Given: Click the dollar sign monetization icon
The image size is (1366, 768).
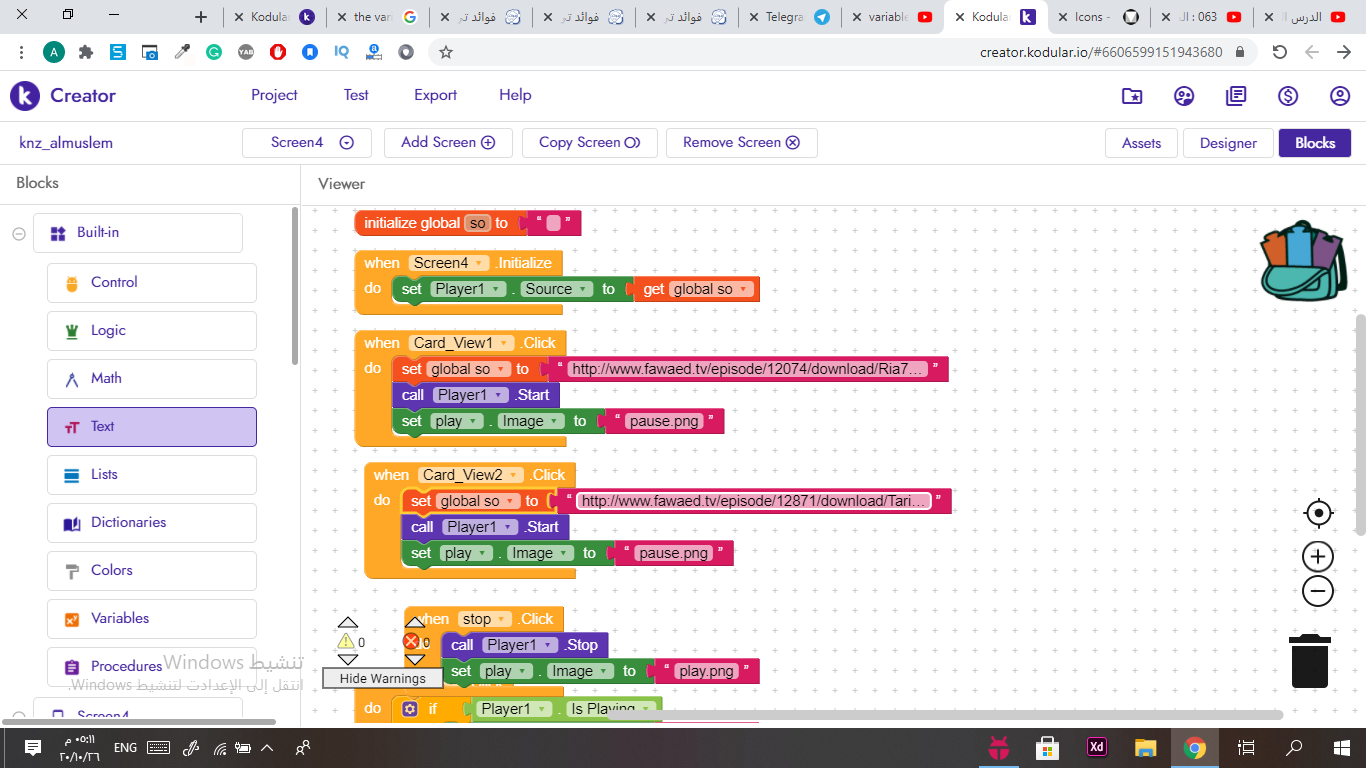Looking at the screenshot, I should click(x=1288, y=96).
